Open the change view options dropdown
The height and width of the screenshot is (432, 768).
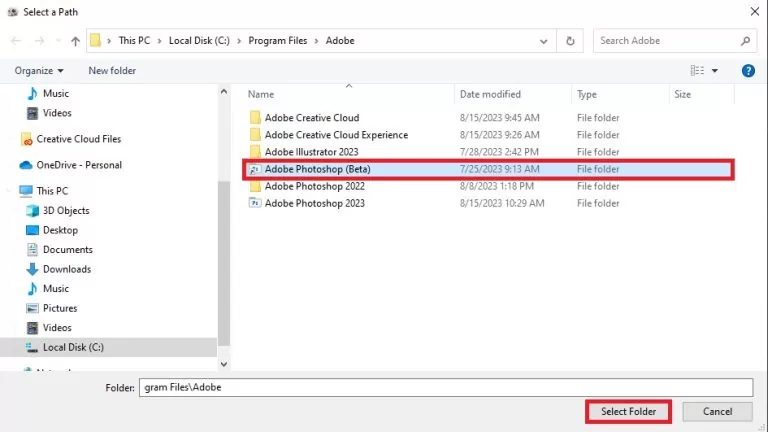(715, 71)
